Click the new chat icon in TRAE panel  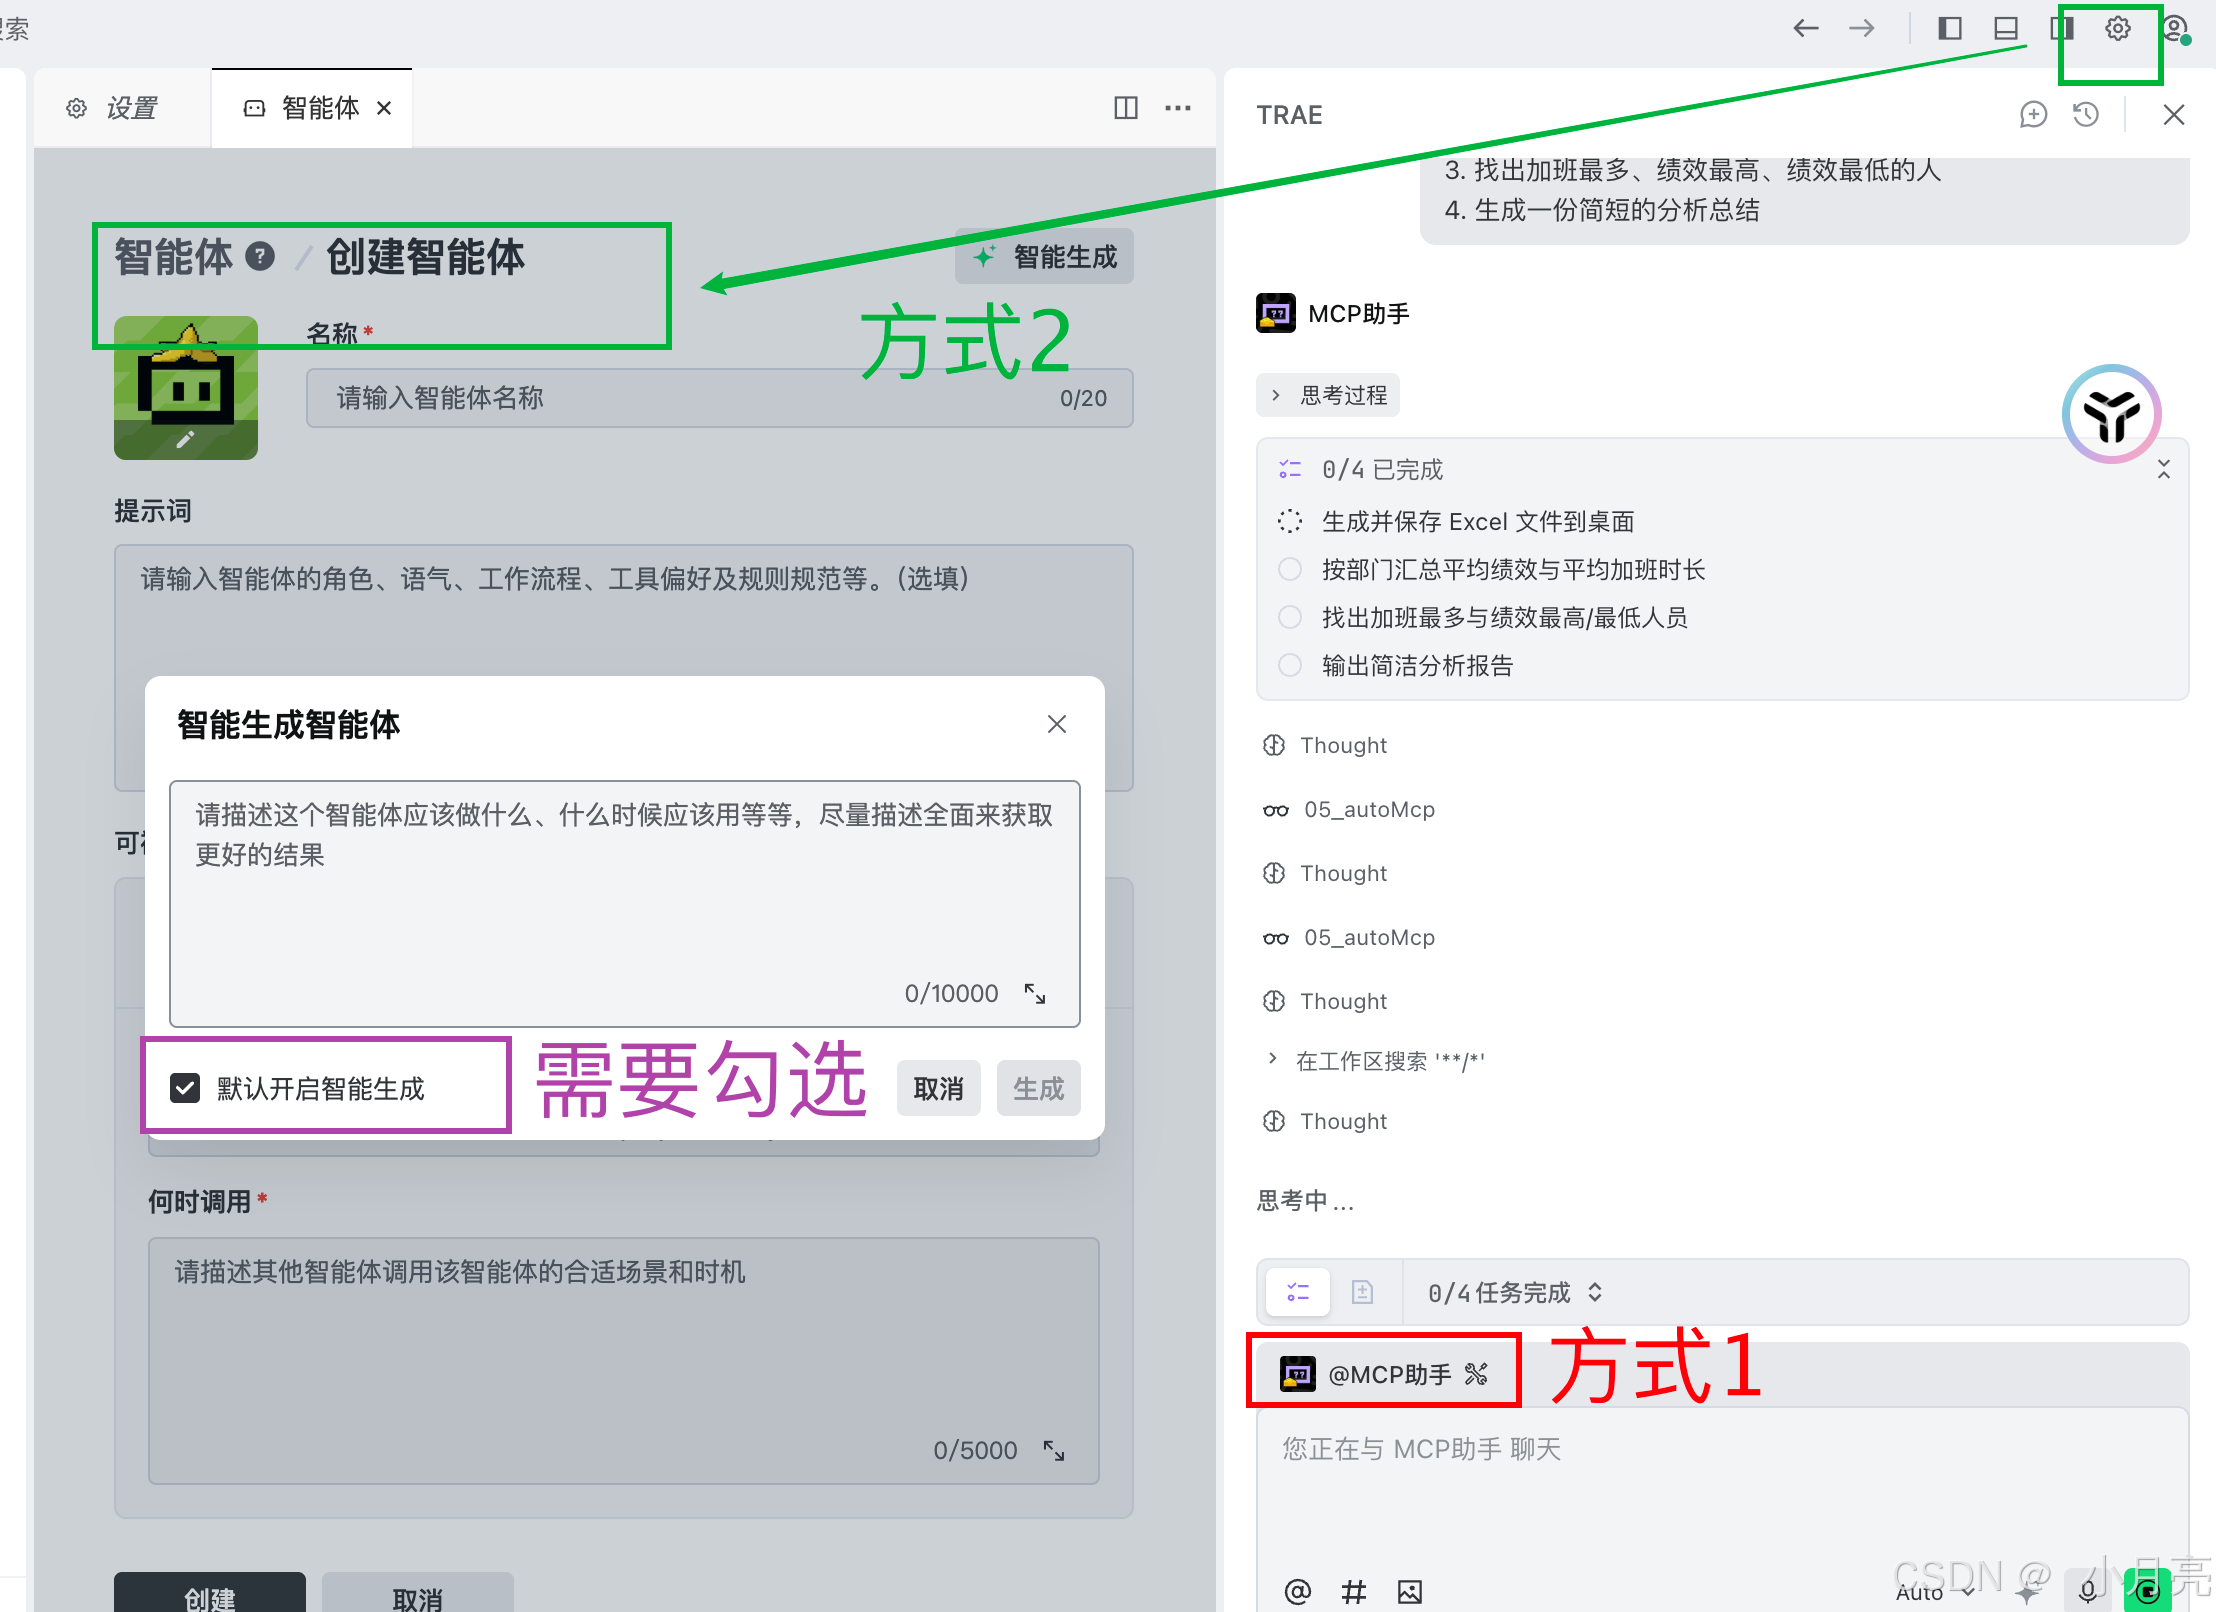coord(2033,115)
